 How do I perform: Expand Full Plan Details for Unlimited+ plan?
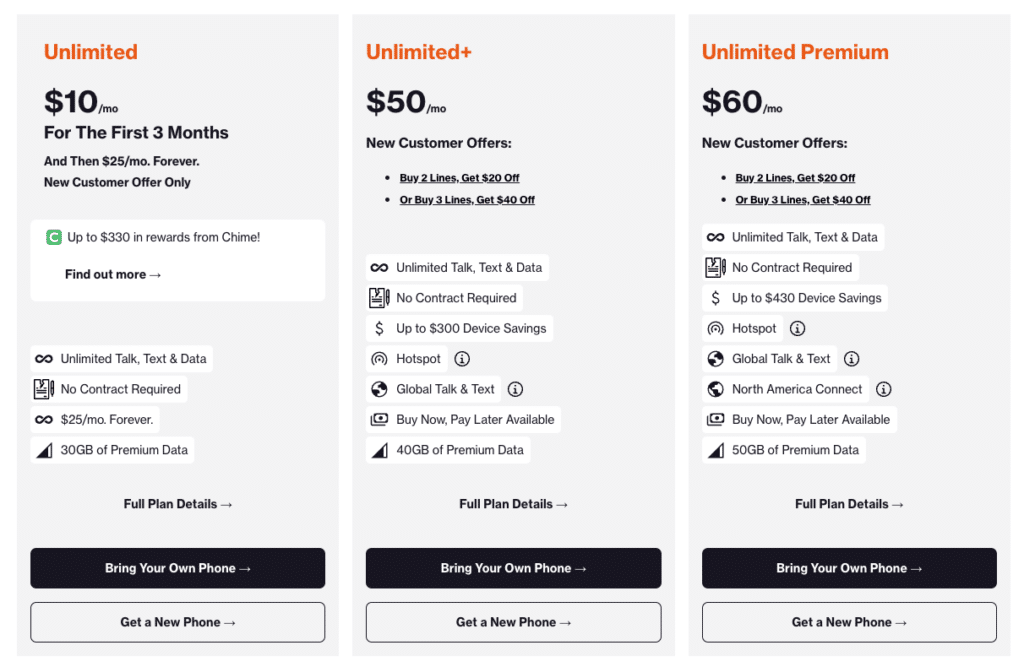pyautogui.click(x=513, y=504)
